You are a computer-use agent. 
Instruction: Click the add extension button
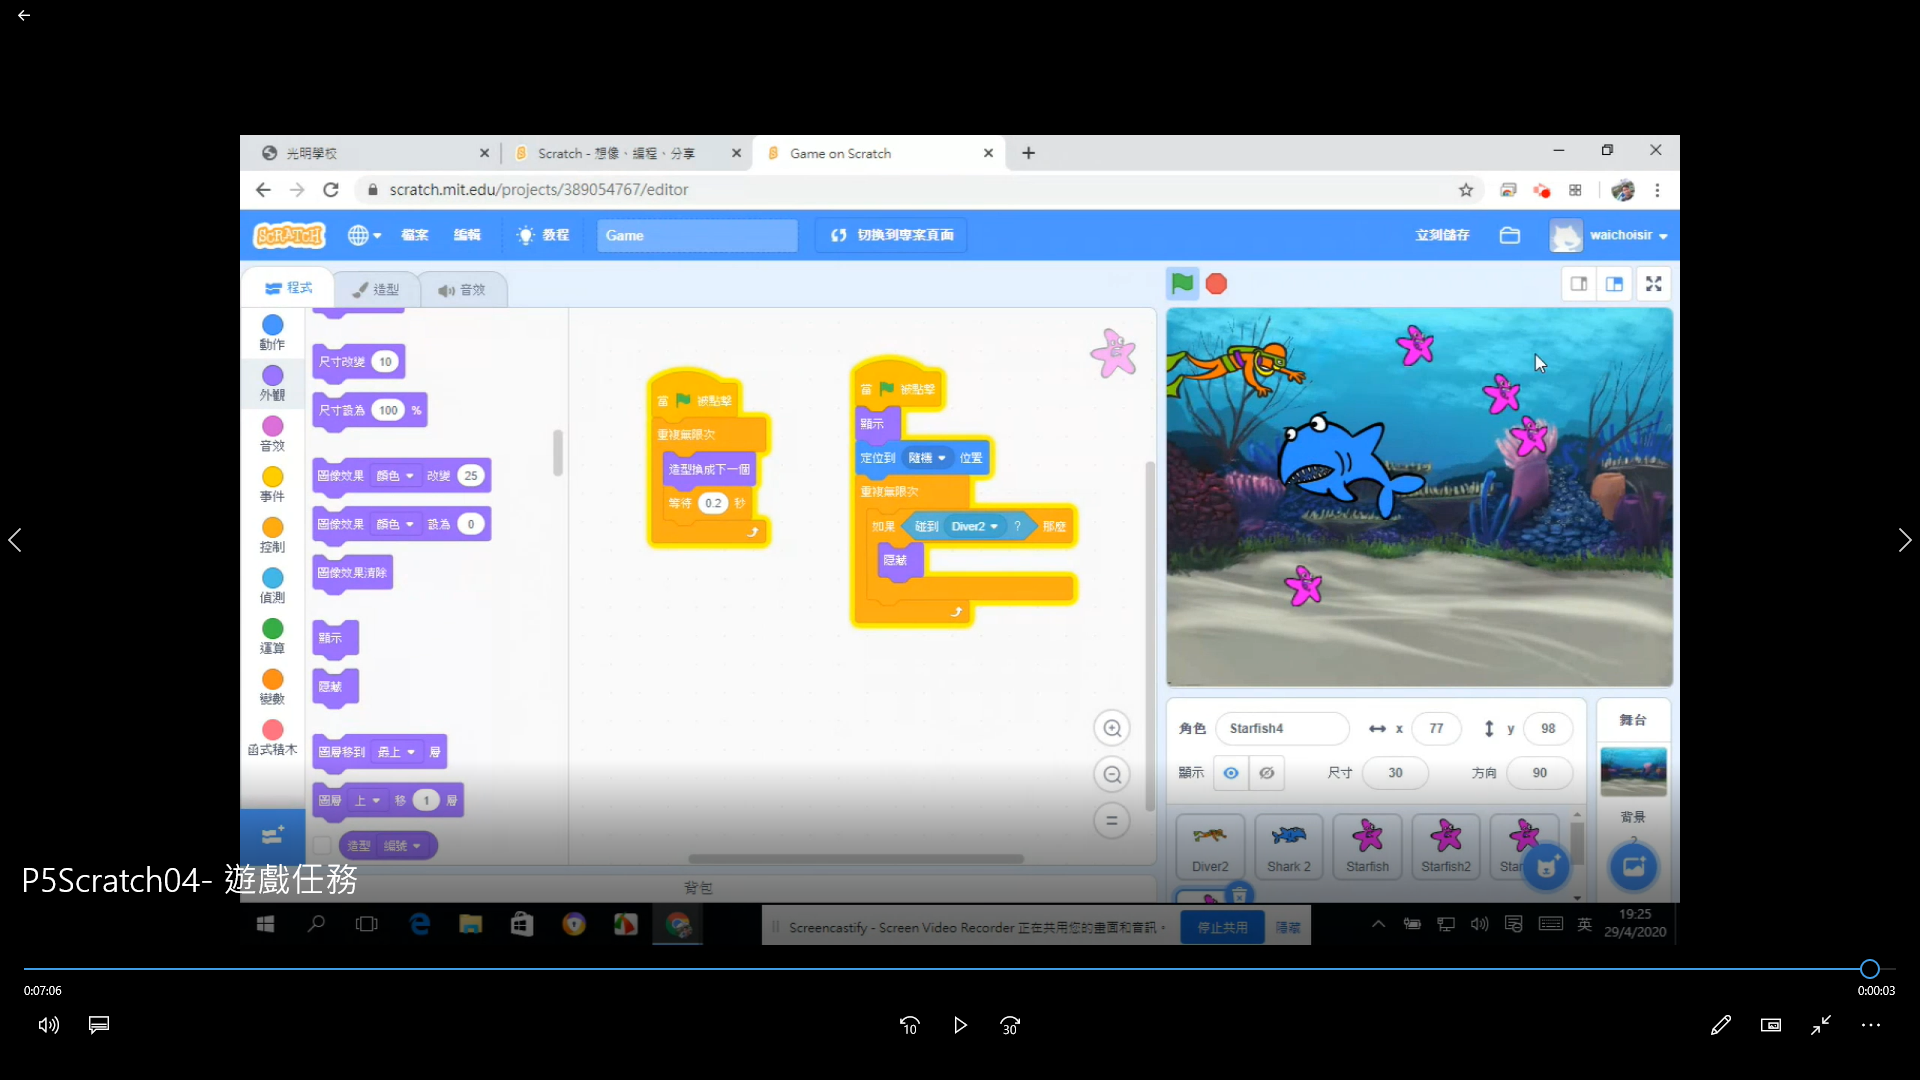[x=272, y=834]
